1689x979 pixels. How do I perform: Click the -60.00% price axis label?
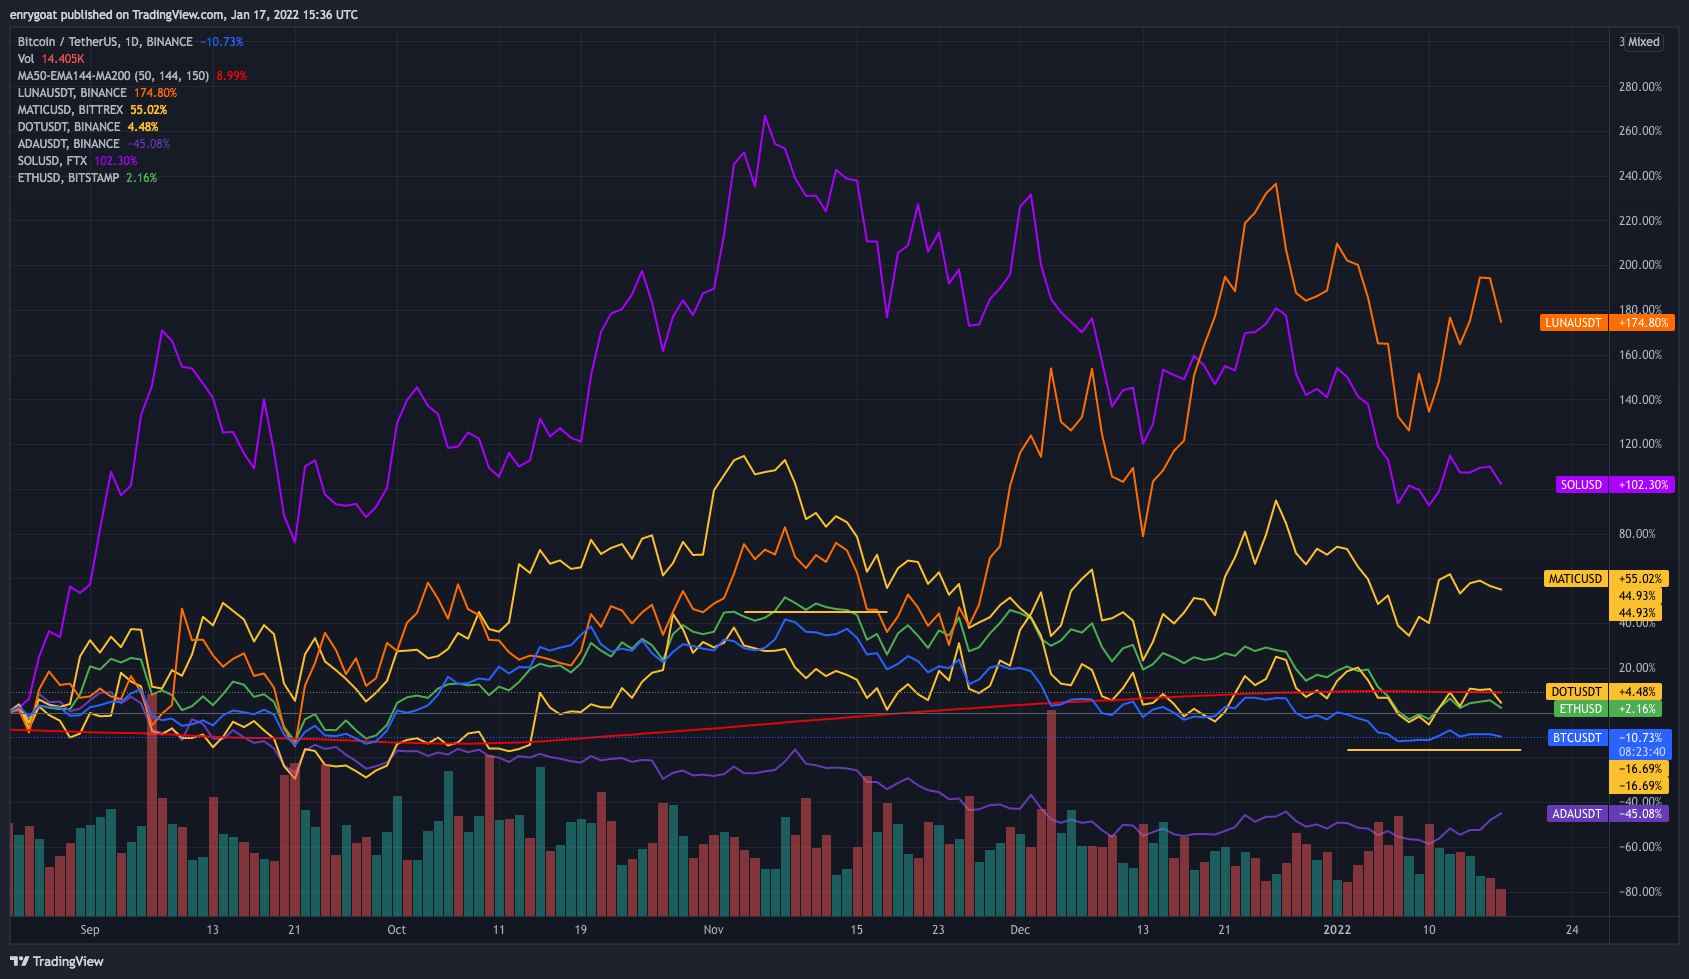(x=1640, y=847)
